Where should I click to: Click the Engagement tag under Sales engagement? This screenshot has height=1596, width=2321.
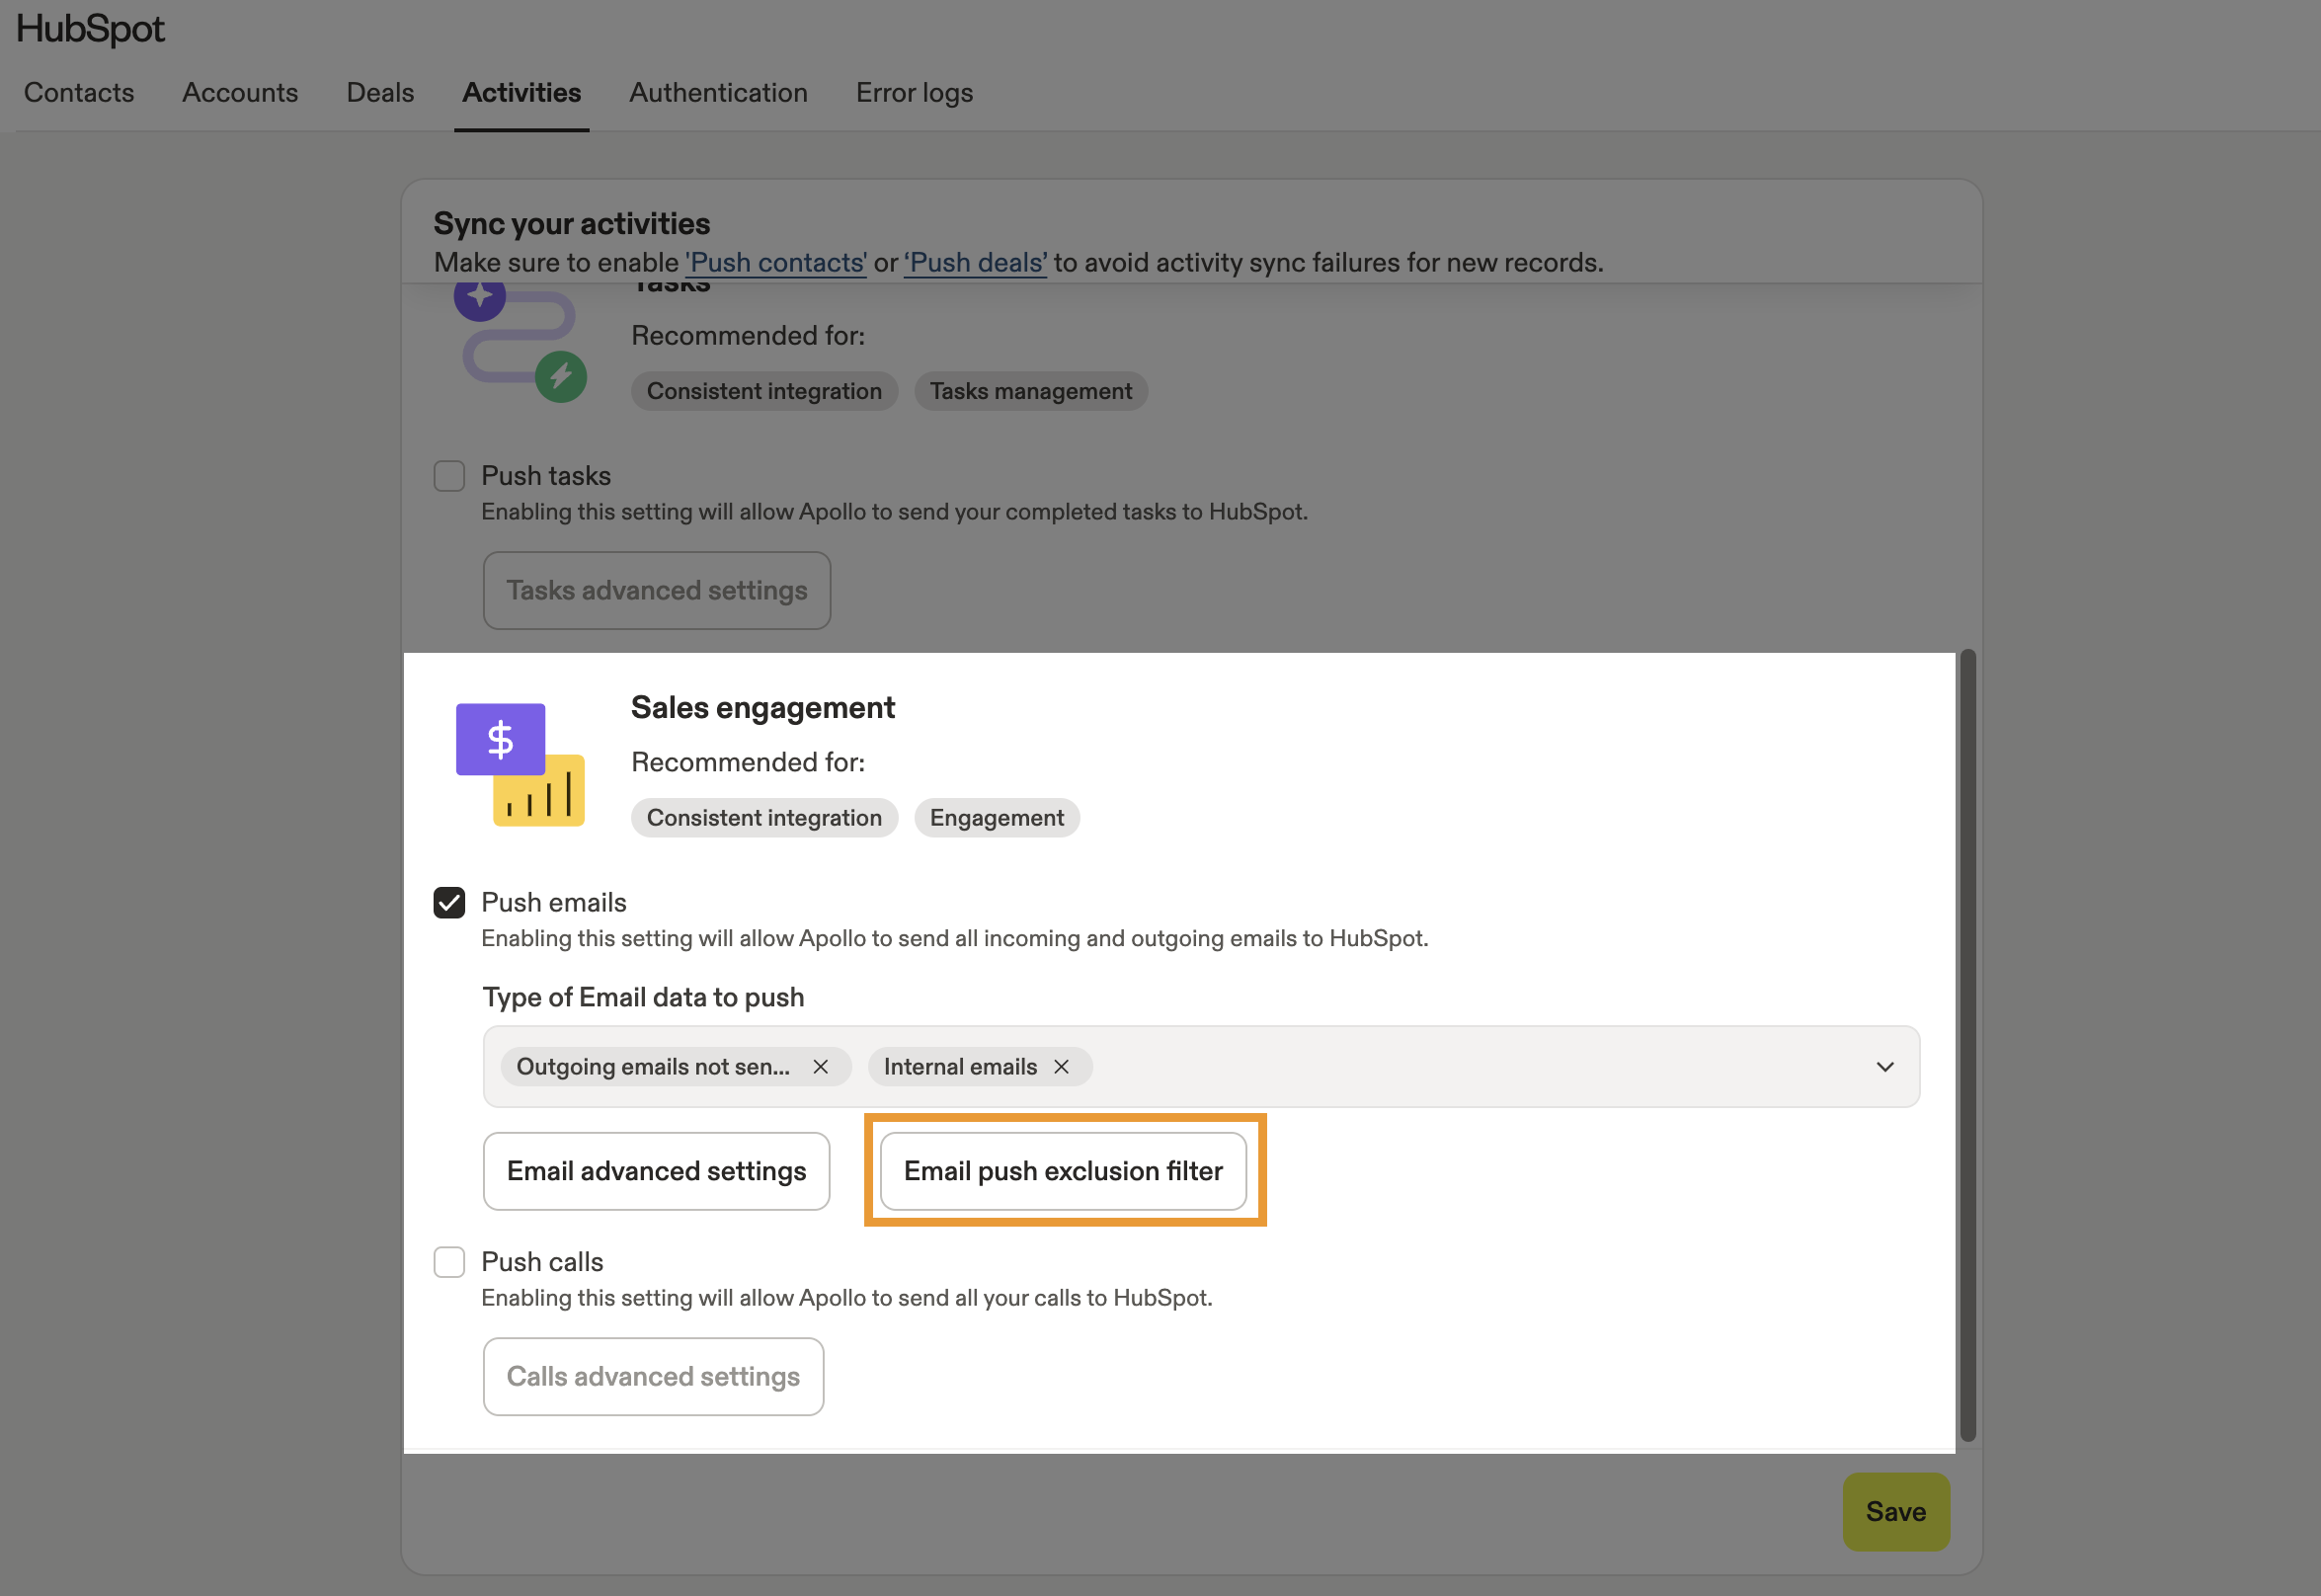point(996,818)
